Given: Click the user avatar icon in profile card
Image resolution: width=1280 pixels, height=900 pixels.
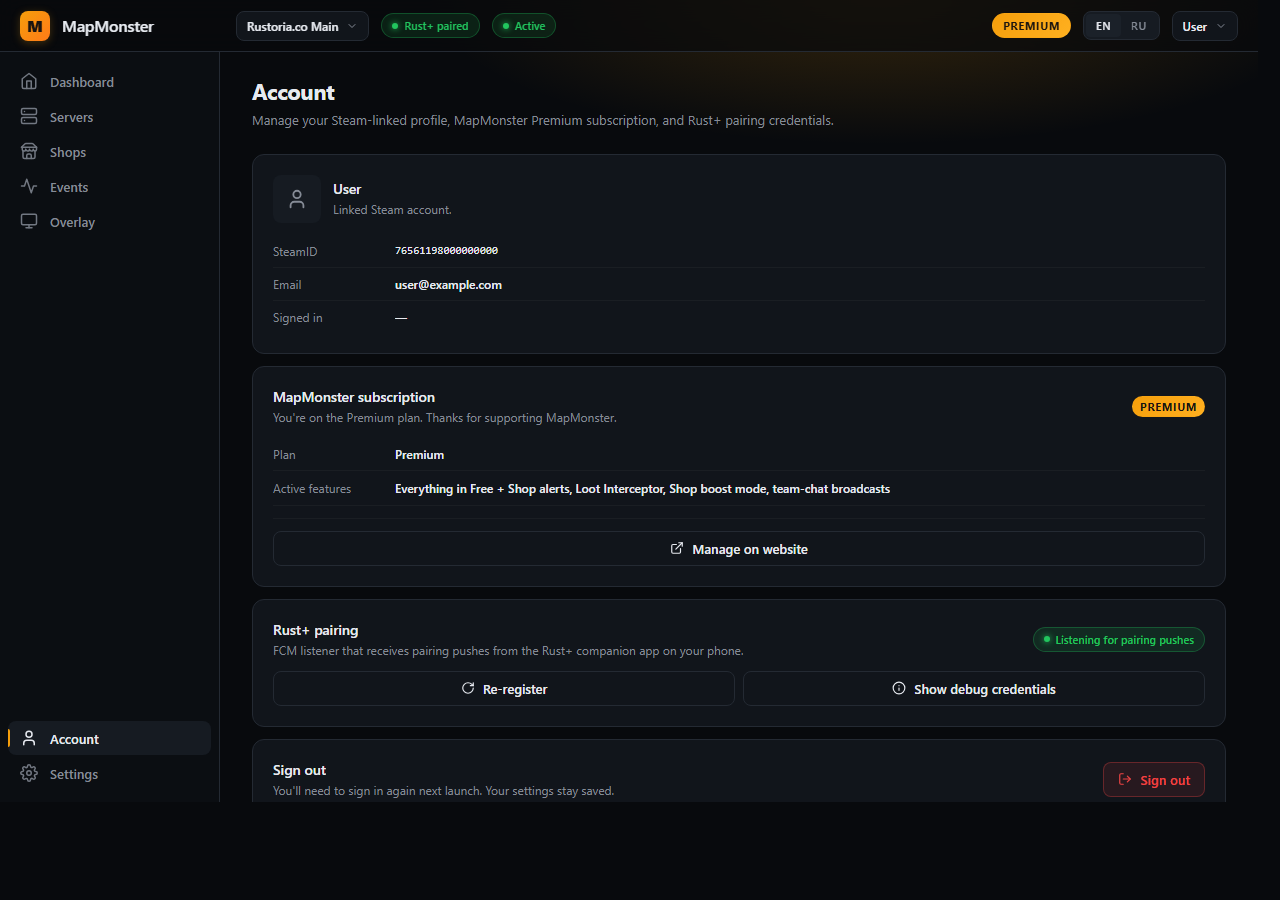Looking at the screenshot, I should coord(297,199).
